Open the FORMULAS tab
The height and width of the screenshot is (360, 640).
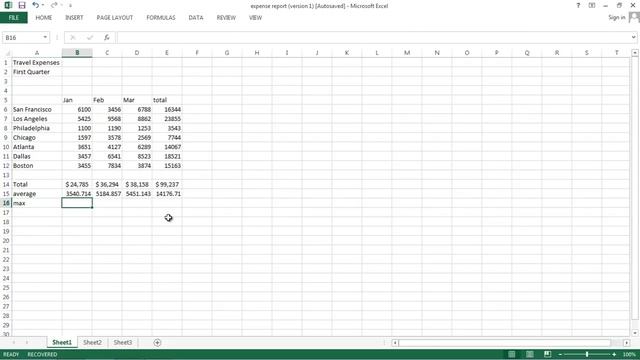coord(161,18)
